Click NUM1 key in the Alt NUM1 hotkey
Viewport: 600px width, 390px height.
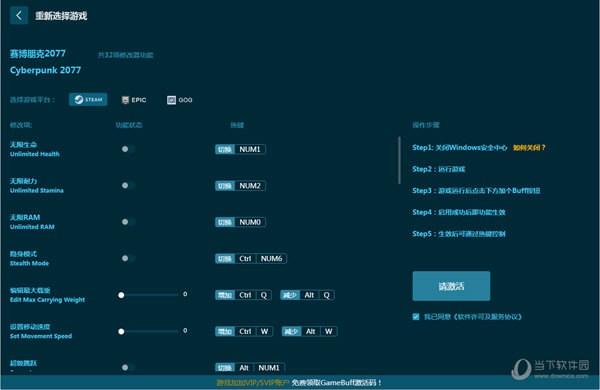coord(269,368)
